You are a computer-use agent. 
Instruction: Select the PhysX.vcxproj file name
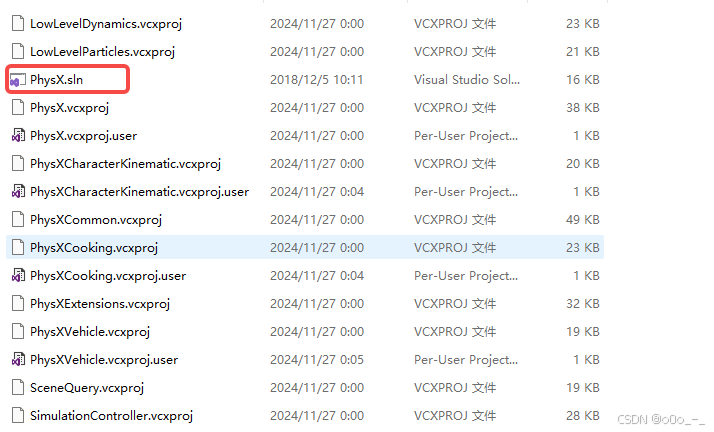70,108
